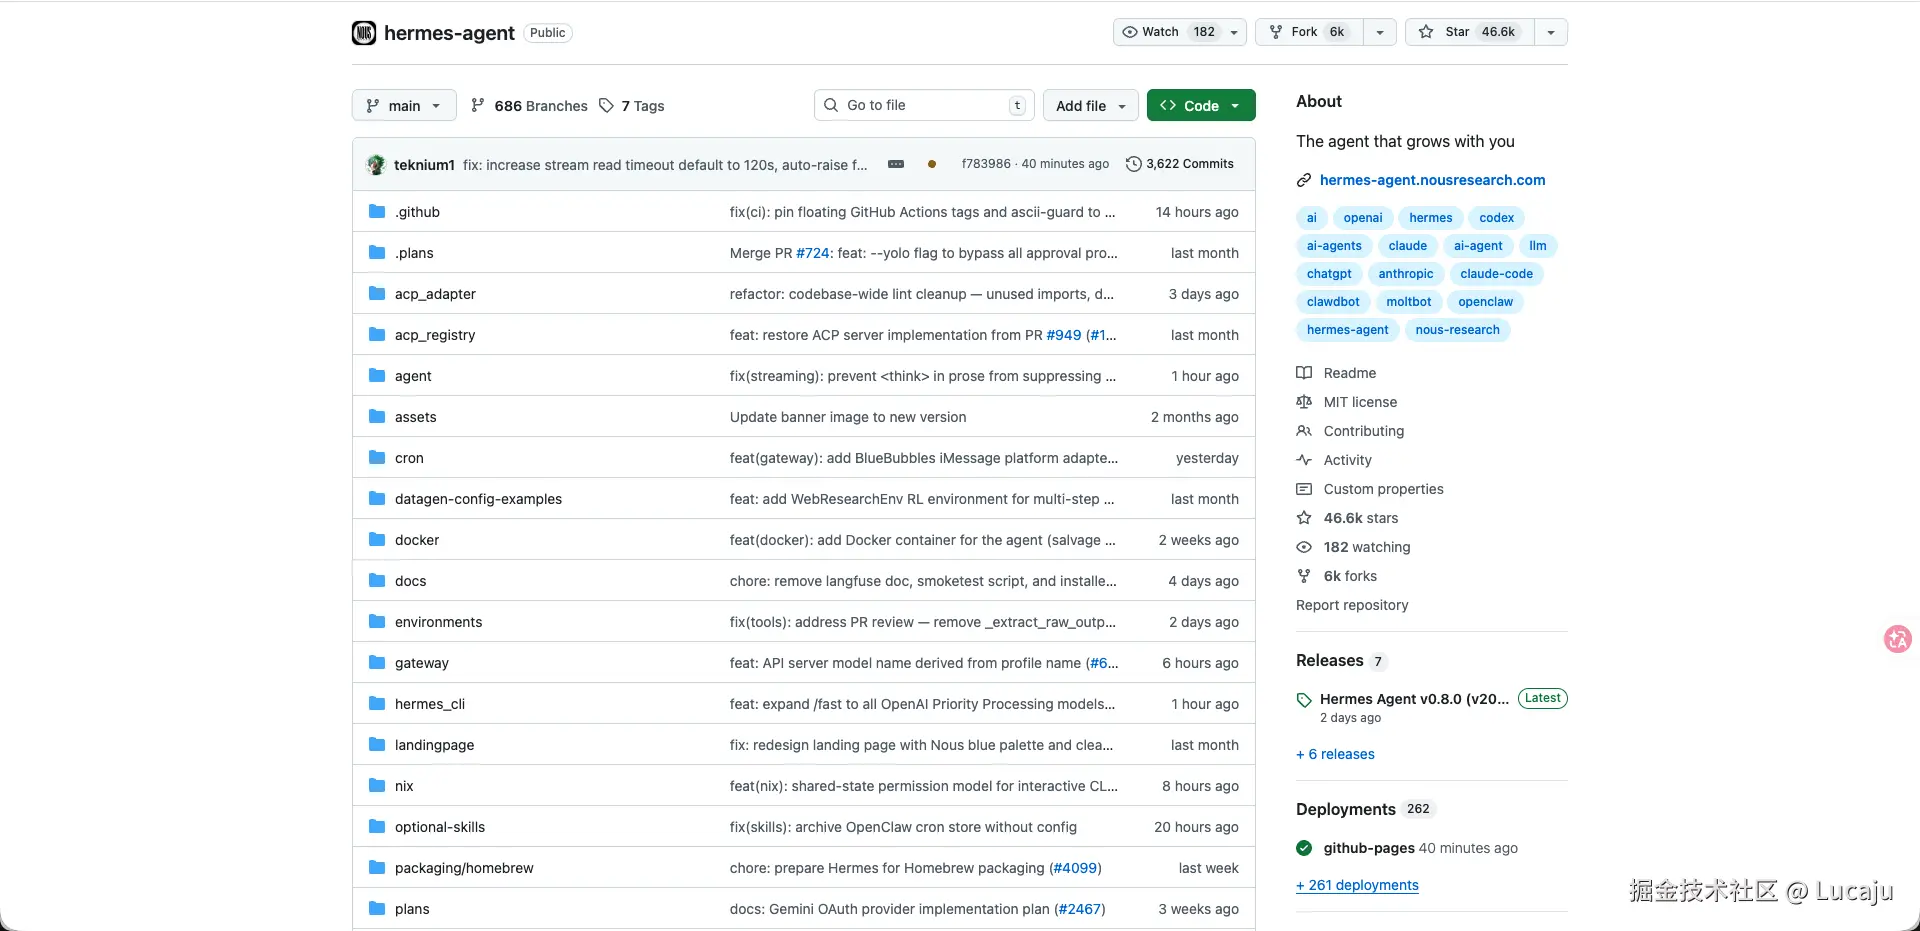This screenshot has width=1920, height=931.
Task: Open the green Code dropdown
Action: (1200, 105)
